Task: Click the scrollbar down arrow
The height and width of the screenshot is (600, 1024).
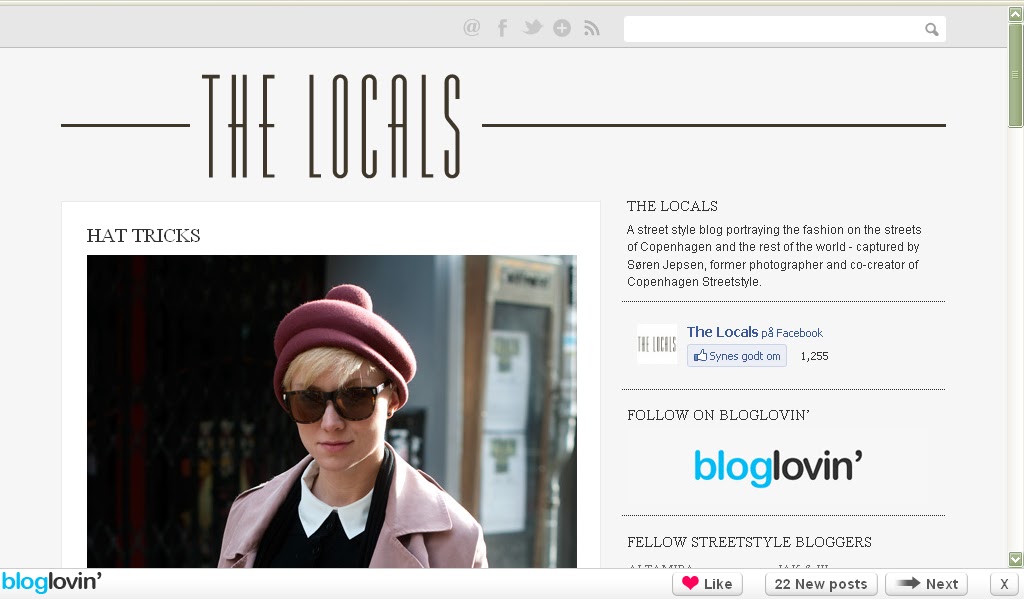Action: (x=1016, y=559)
